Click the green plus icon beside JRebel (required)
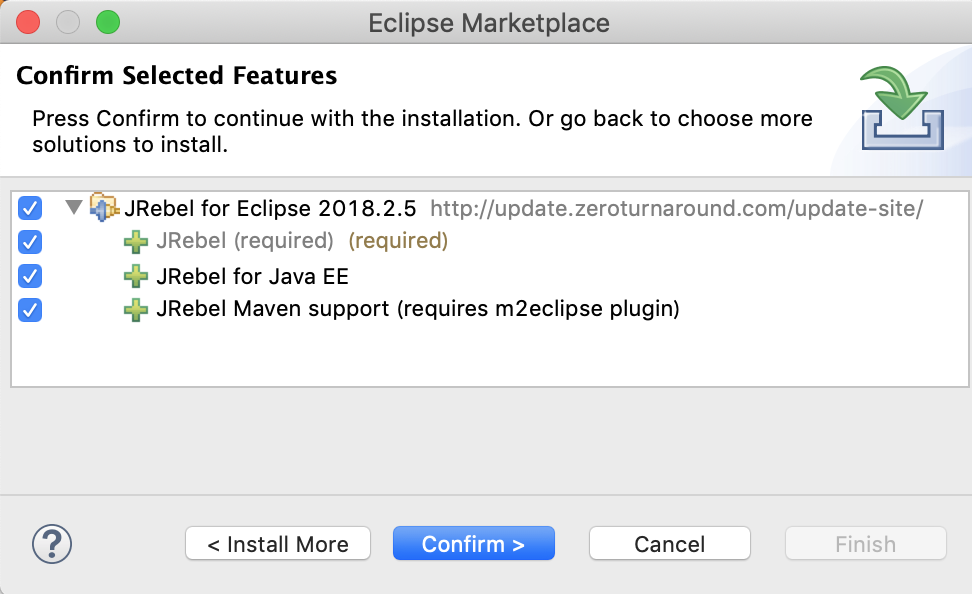Viewport: 972px width, 594px height. pyautogui.click(x=136, y=242)
